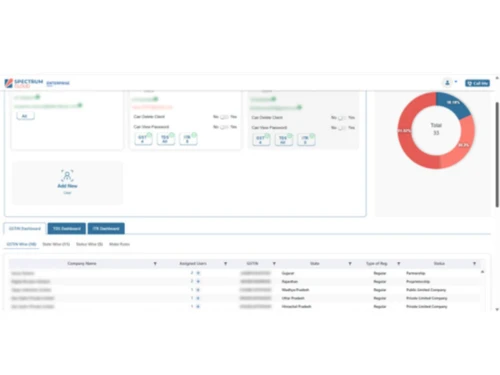
Task: Click the page scroll down arrow
Action: [x=497, y=309]
